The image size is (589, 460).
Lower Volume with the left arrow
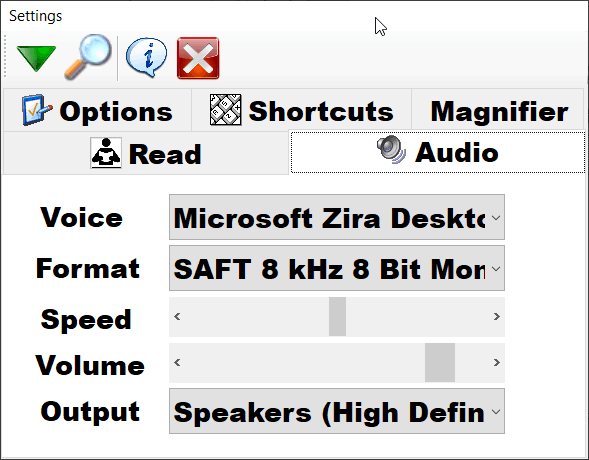pyautogui.click(x=177, y=362)
